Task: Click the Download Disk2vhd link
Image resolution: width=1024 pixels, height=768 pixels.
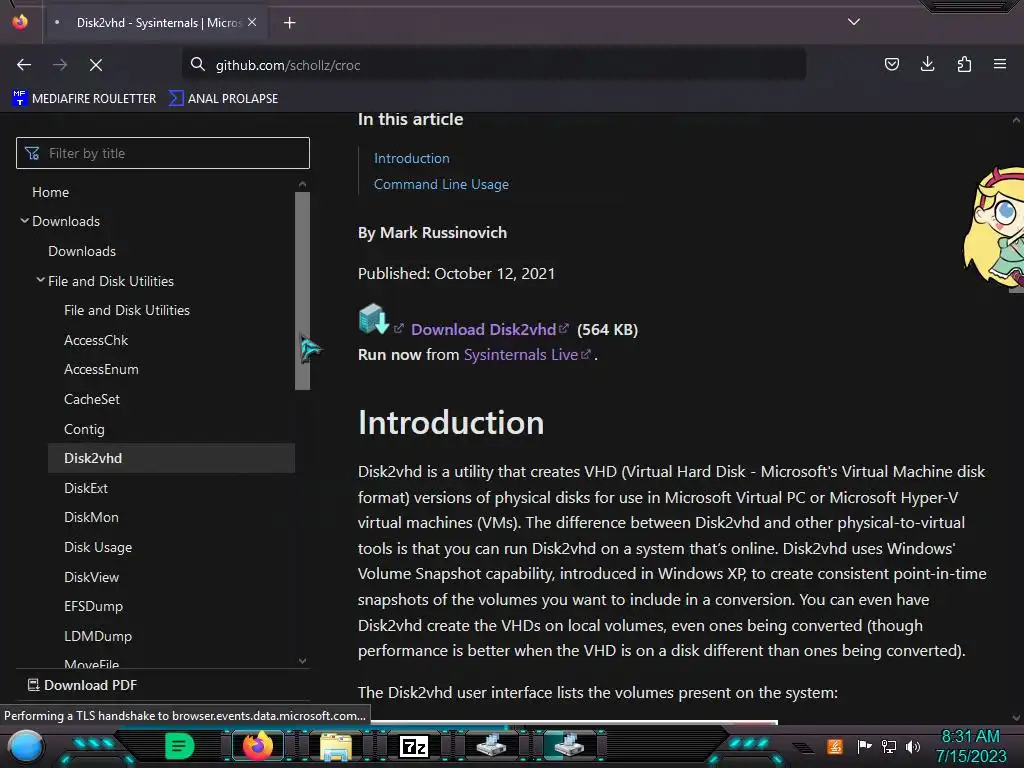Action: 483,330
